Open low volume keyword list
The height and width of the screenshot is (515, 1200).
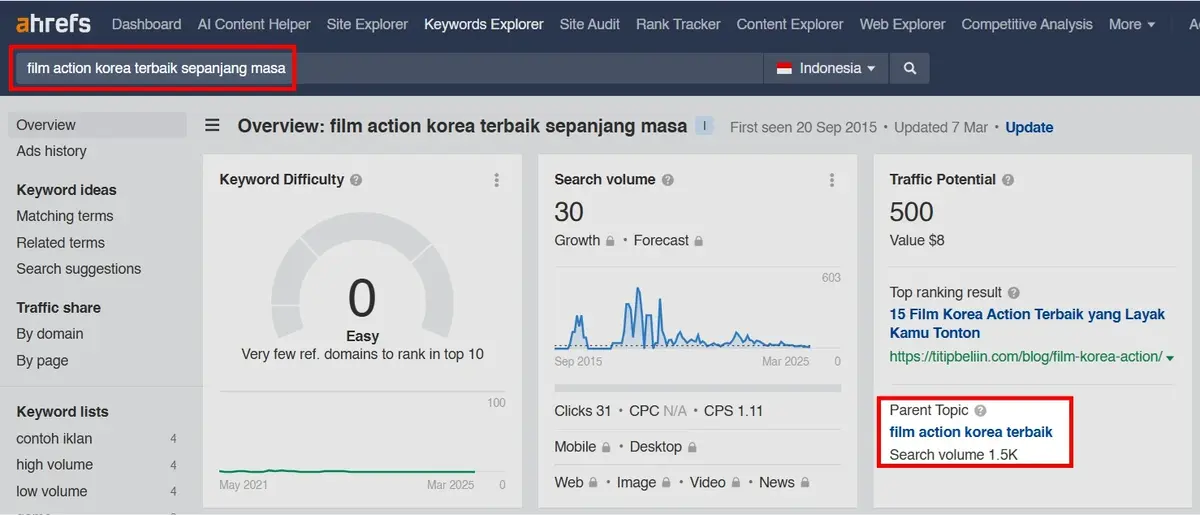tap(51, 491)
